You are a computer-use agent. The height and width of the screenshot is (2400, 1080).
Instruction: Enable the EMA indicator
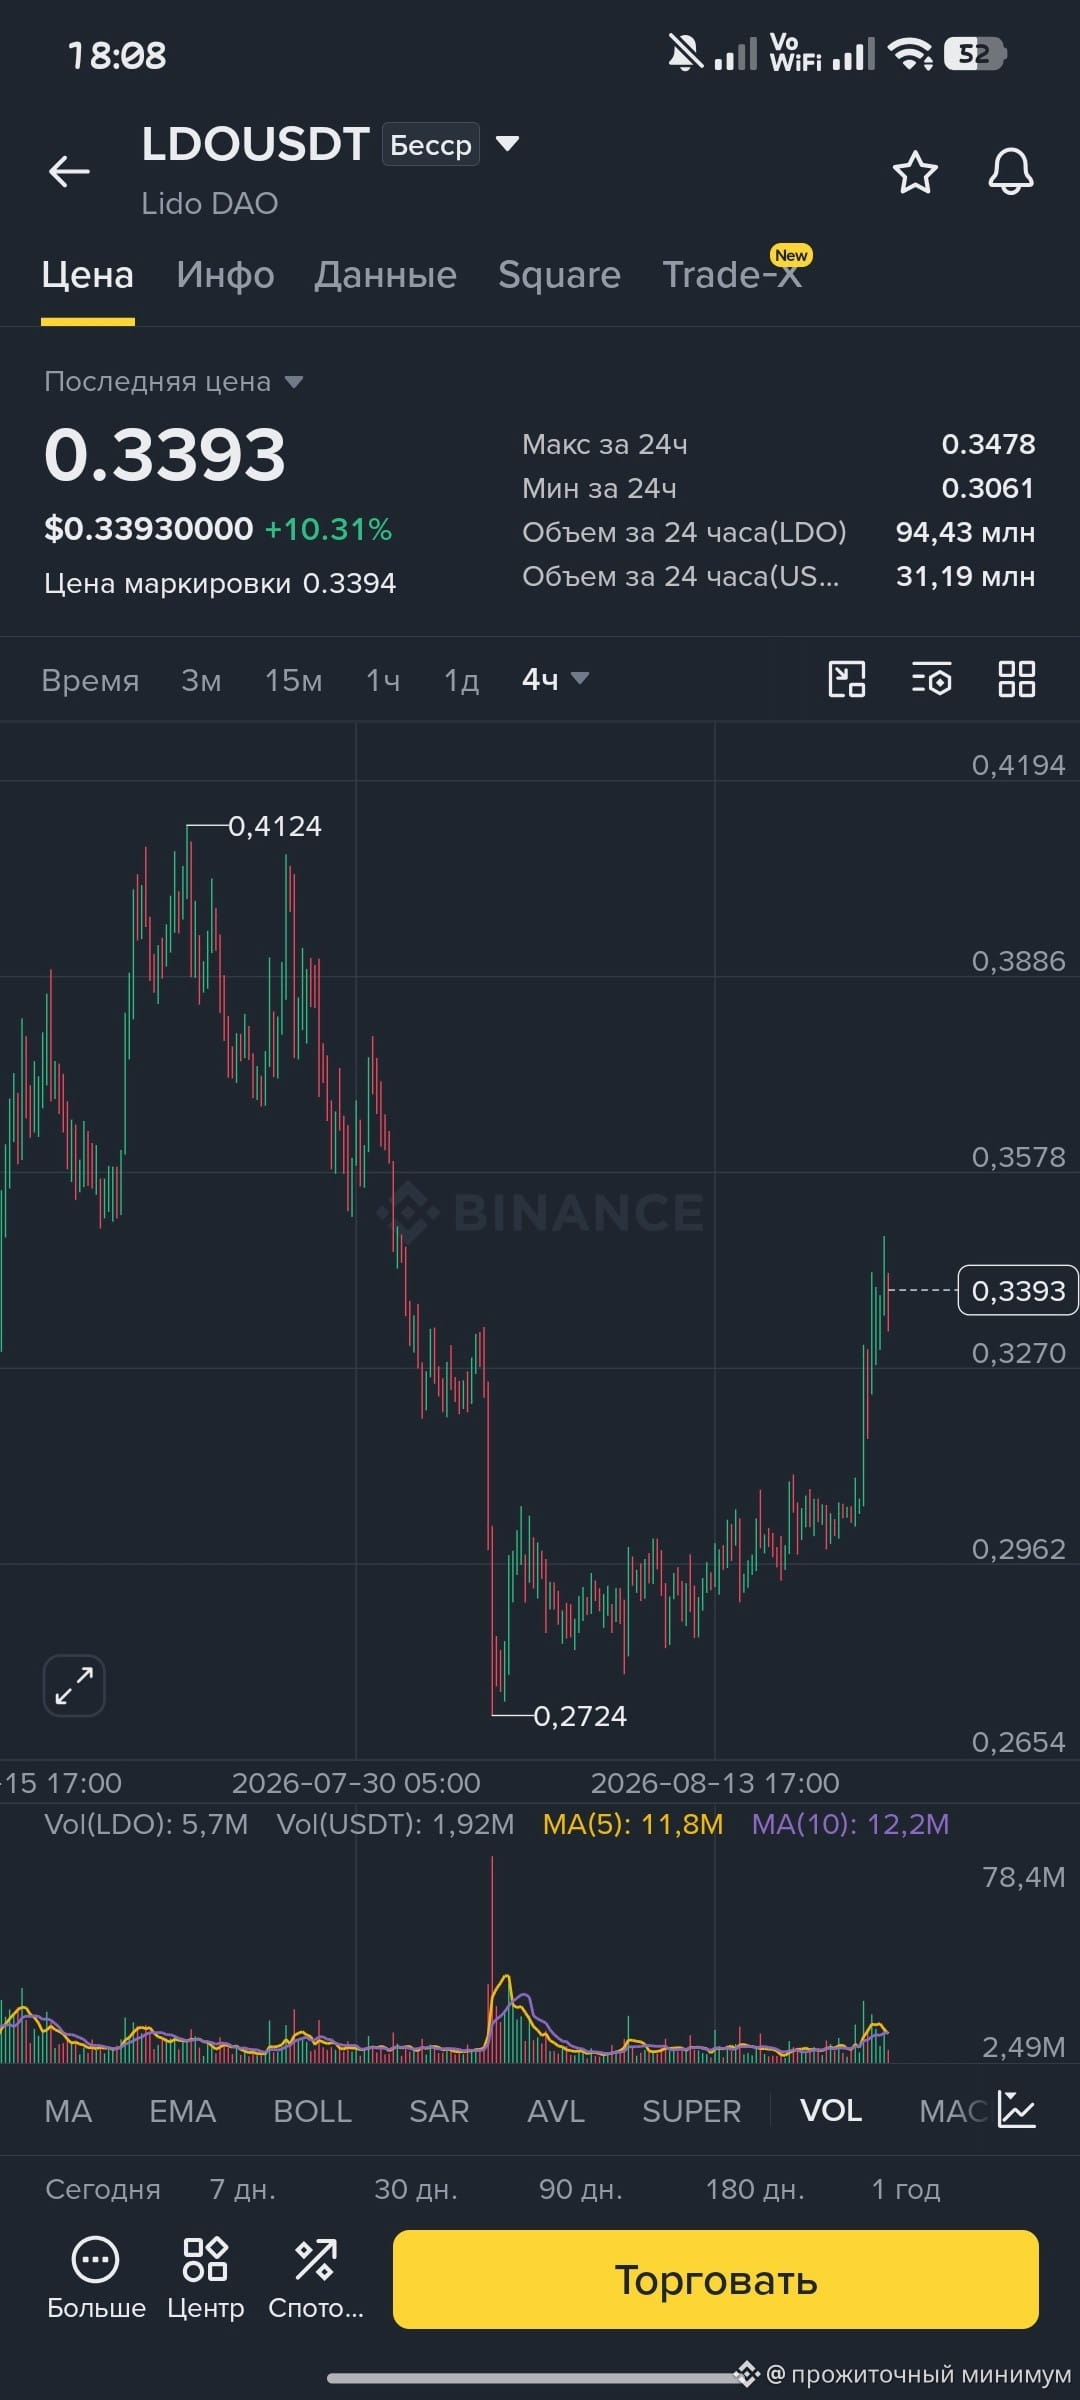(x=182, y=2111)
